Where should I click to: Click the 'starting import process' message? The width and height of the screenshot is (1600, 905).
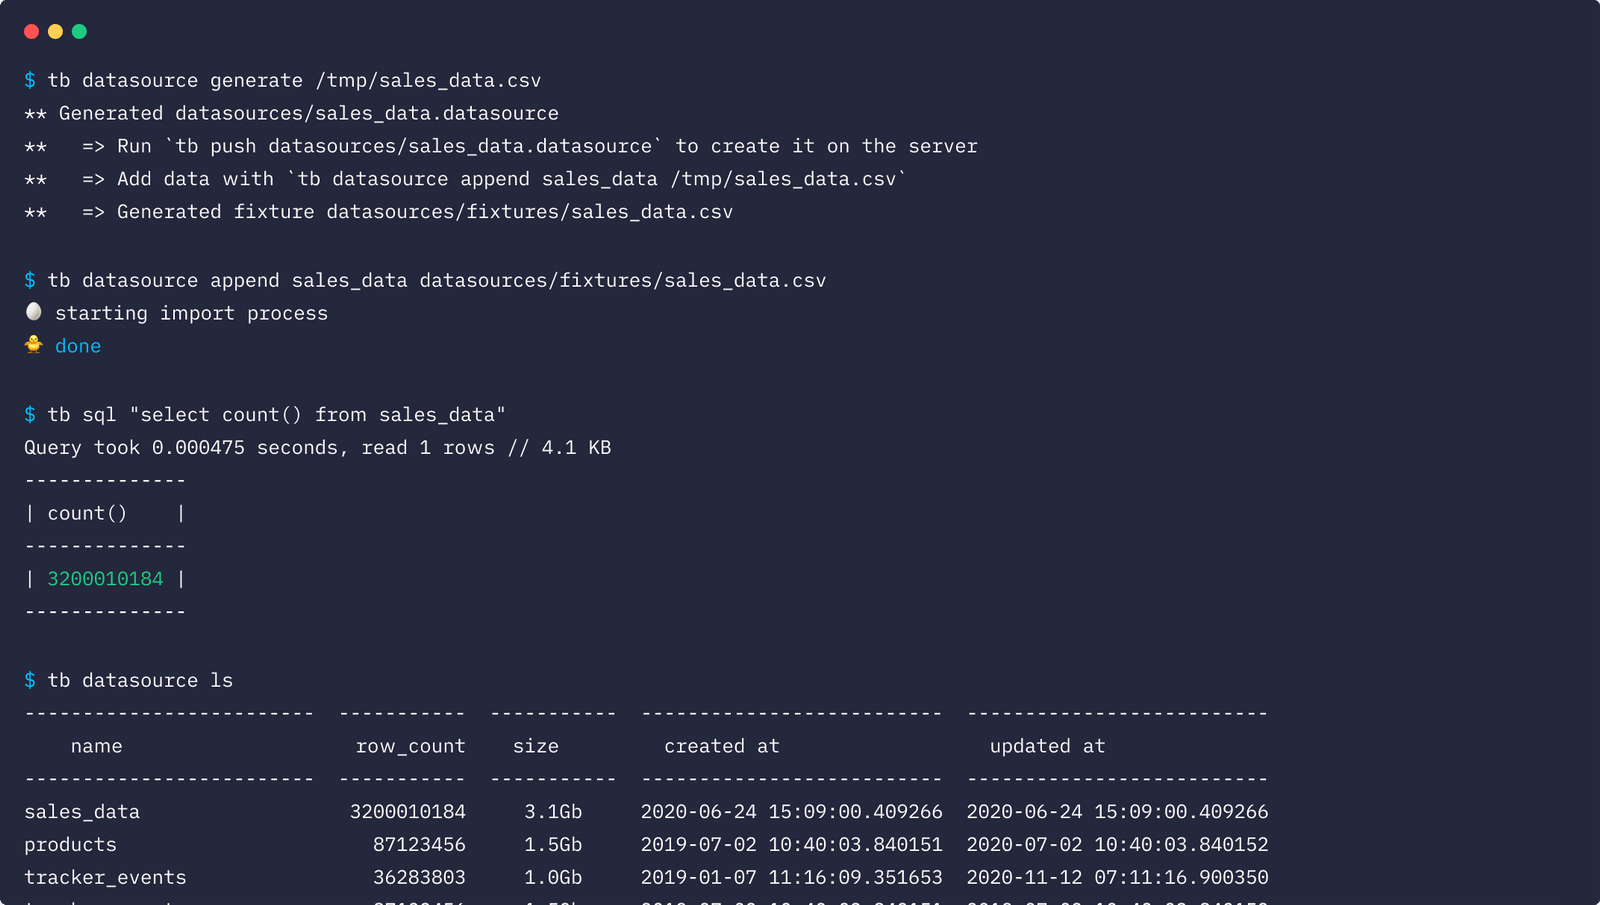pos(191,313)
